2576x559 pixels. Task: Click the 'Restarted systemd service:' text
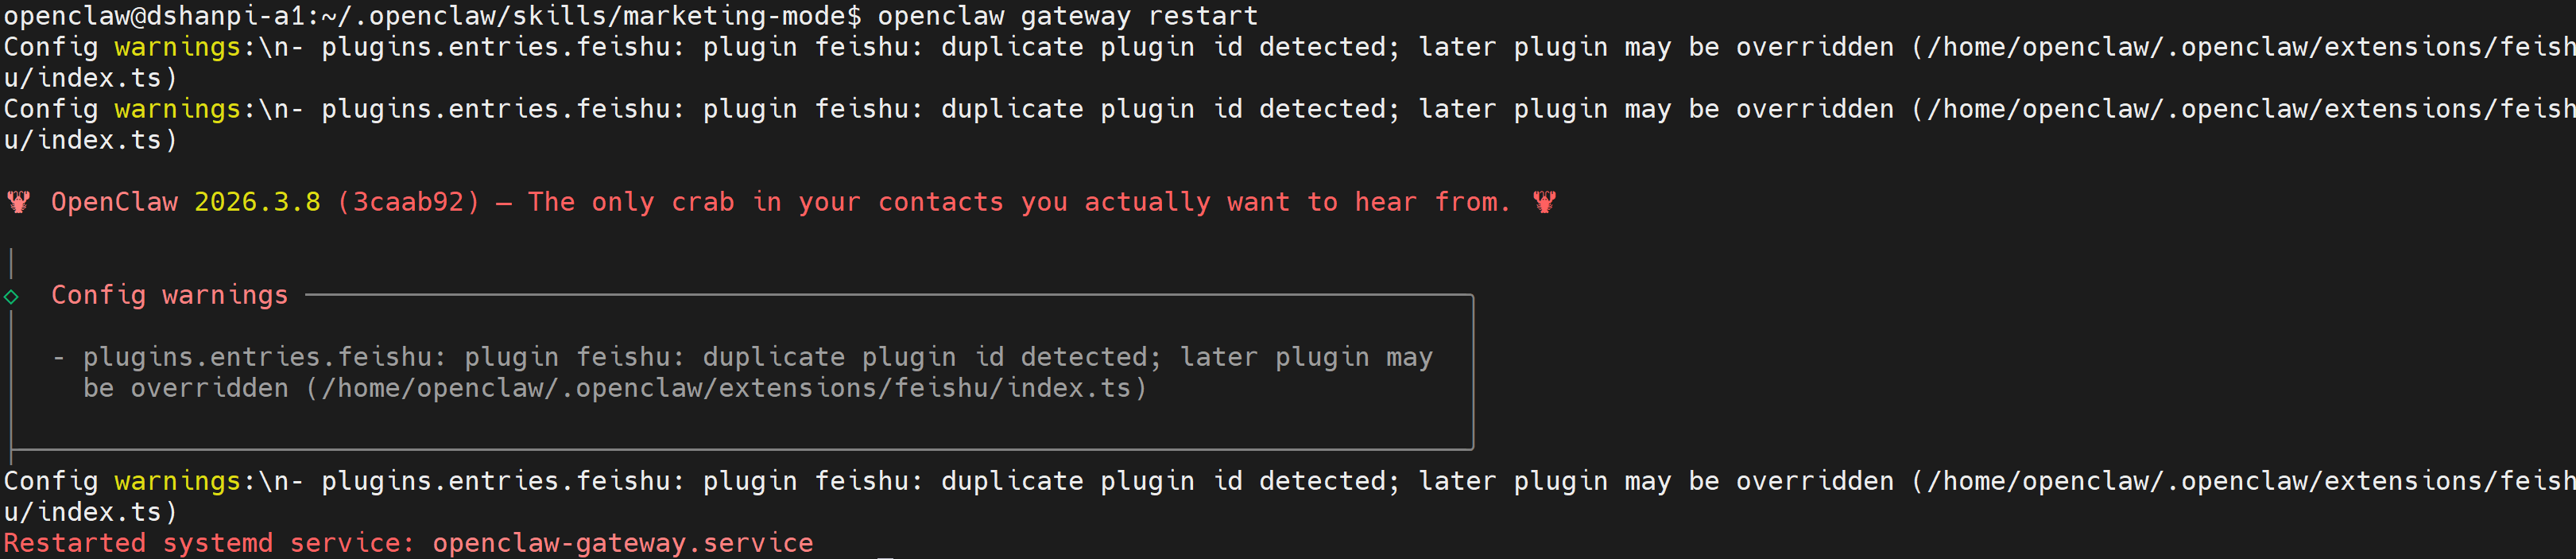(208, 543)
